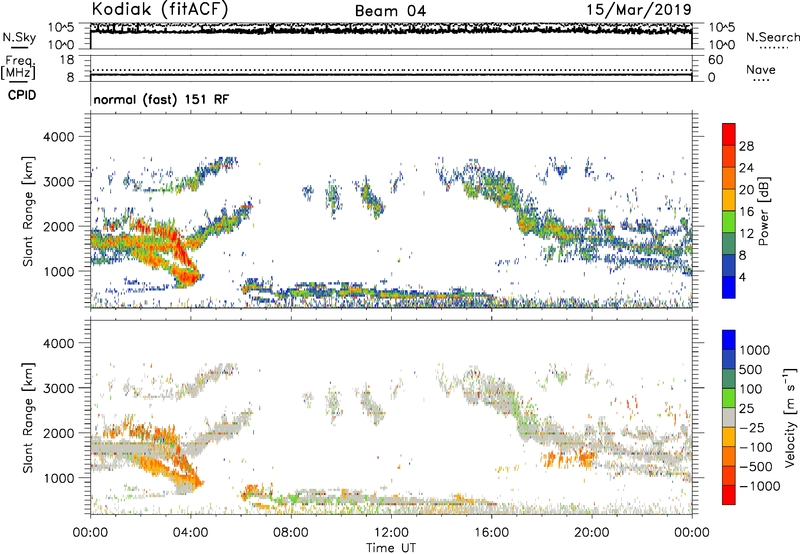Click the "4000" range tick in power panel

click(x=58, y=137)
